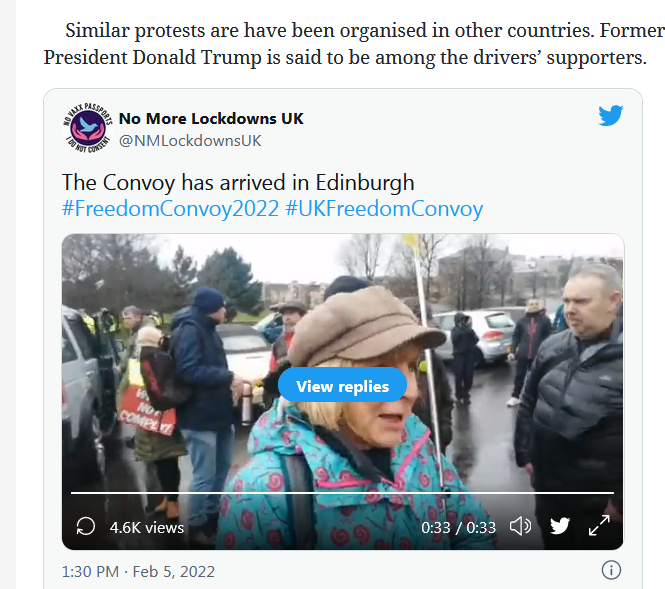The width and height of the screenshot is (665, 589).
Task: Click the tweet info icon
Action: pyautogui.click(x=611, y=570)
